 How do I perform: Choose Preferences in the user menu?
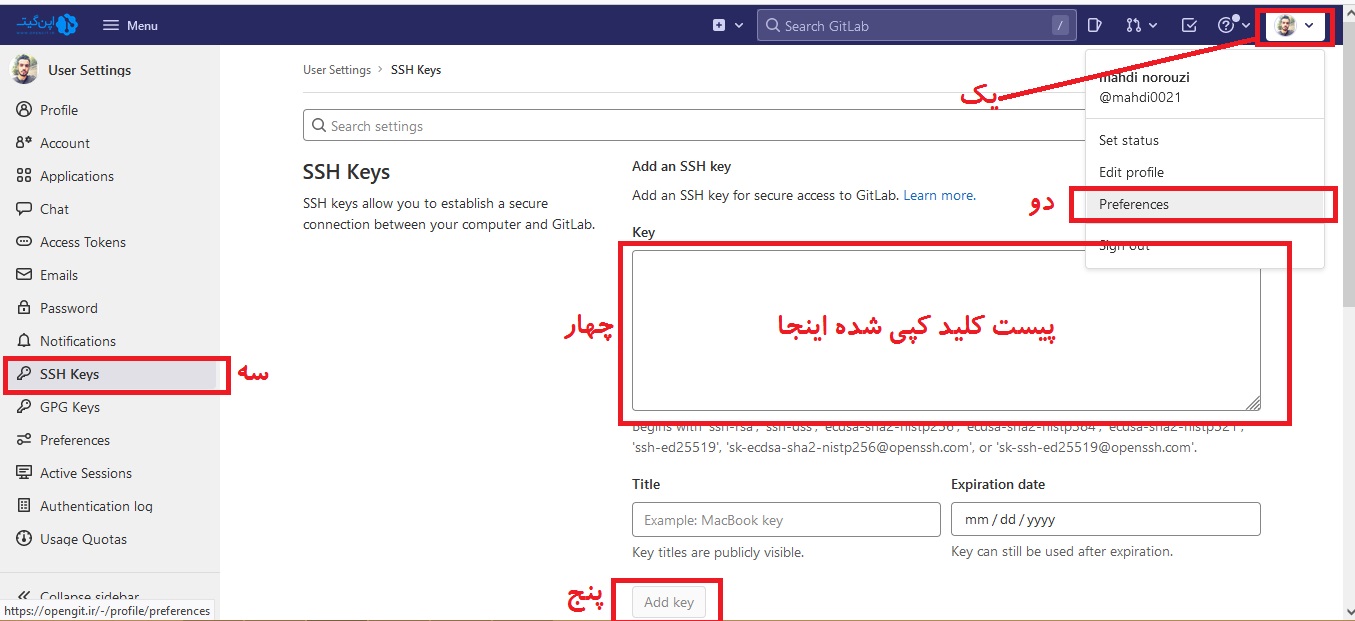tap(1134, 204)
